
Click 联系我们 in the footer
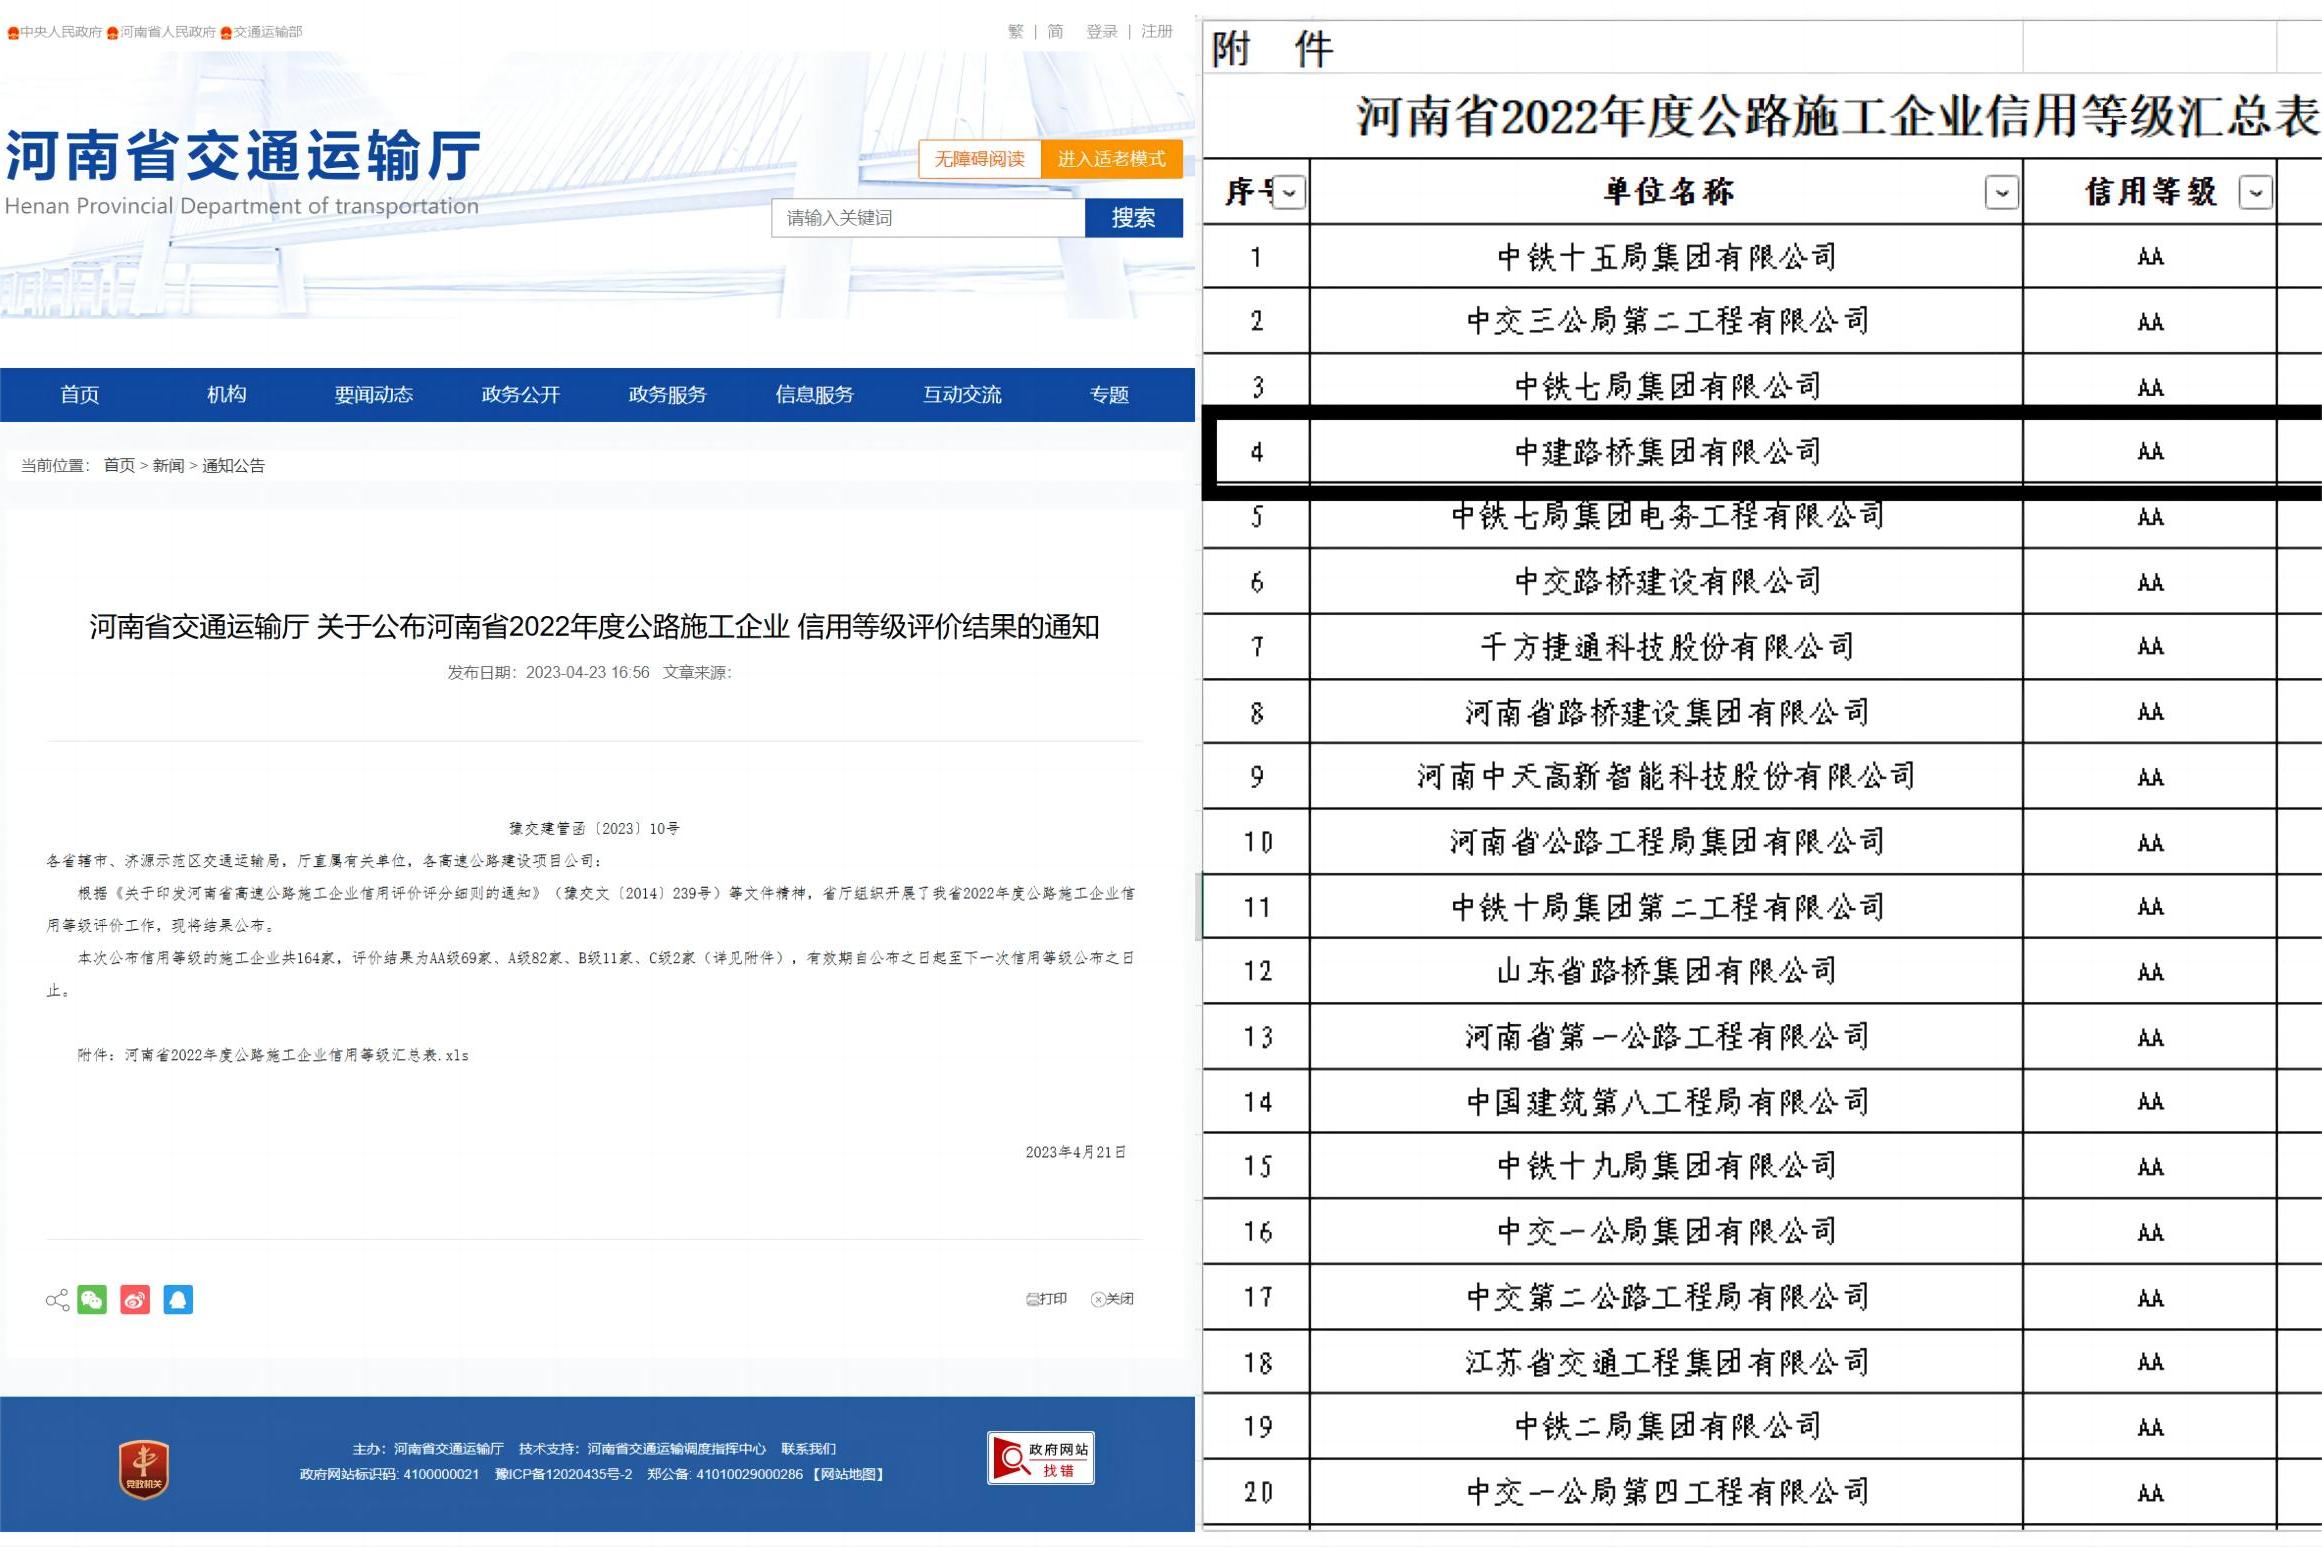[808, 1449]
